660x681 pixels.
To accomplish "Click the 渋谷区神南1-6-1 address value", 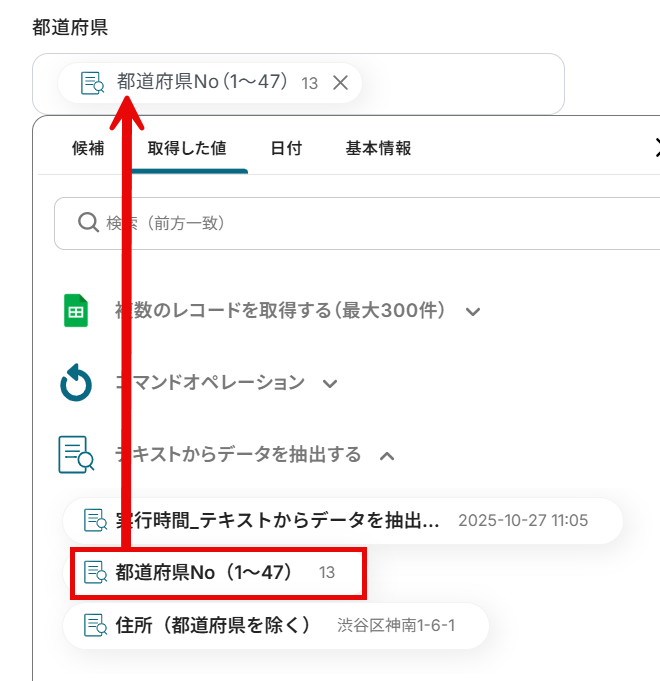I will (396, 626).
